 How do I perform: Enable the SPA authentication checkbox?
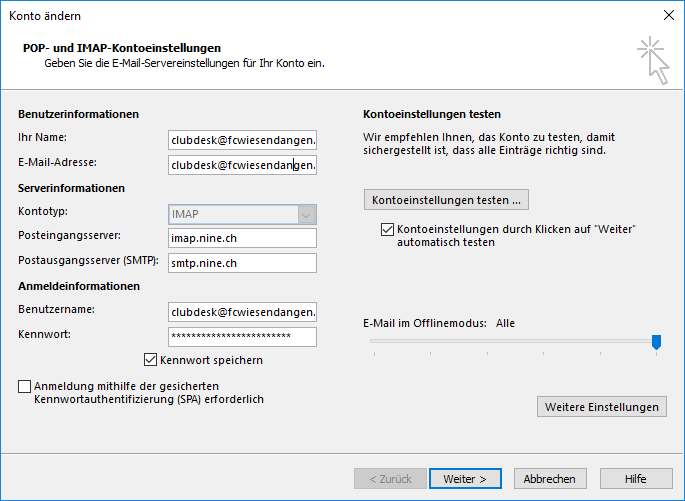pos(25,386)
